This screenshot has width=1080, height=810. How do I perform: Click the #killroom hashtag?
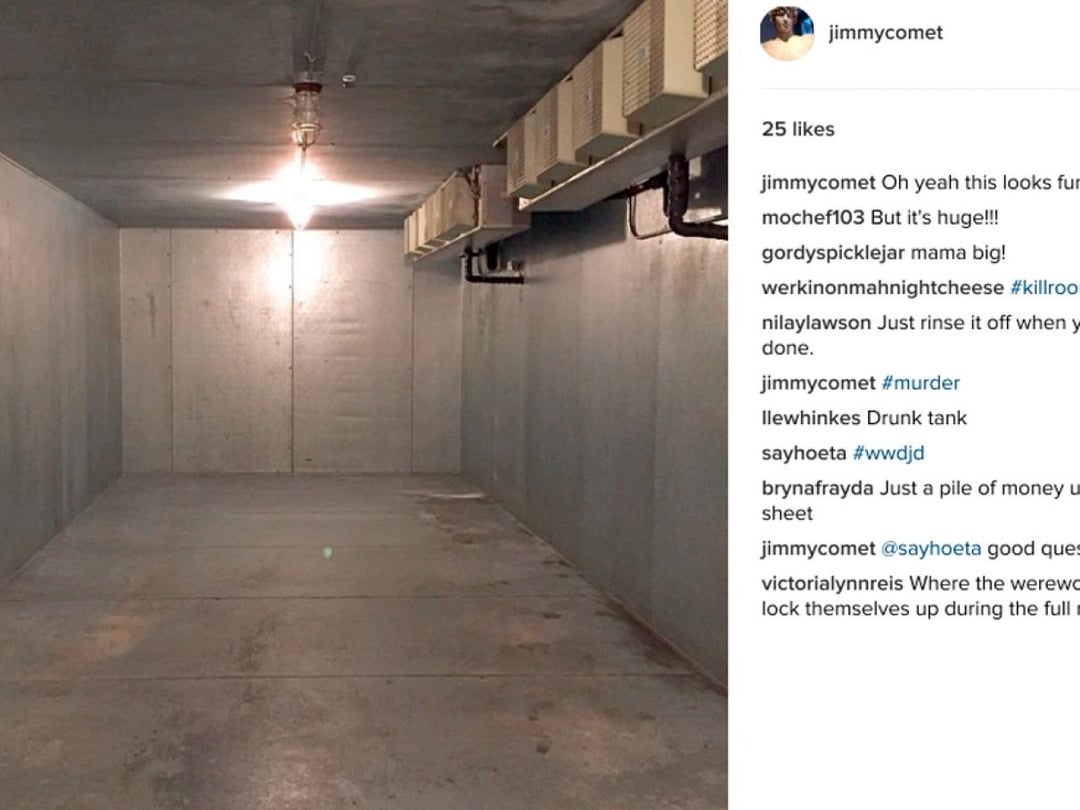(1045, 288)
